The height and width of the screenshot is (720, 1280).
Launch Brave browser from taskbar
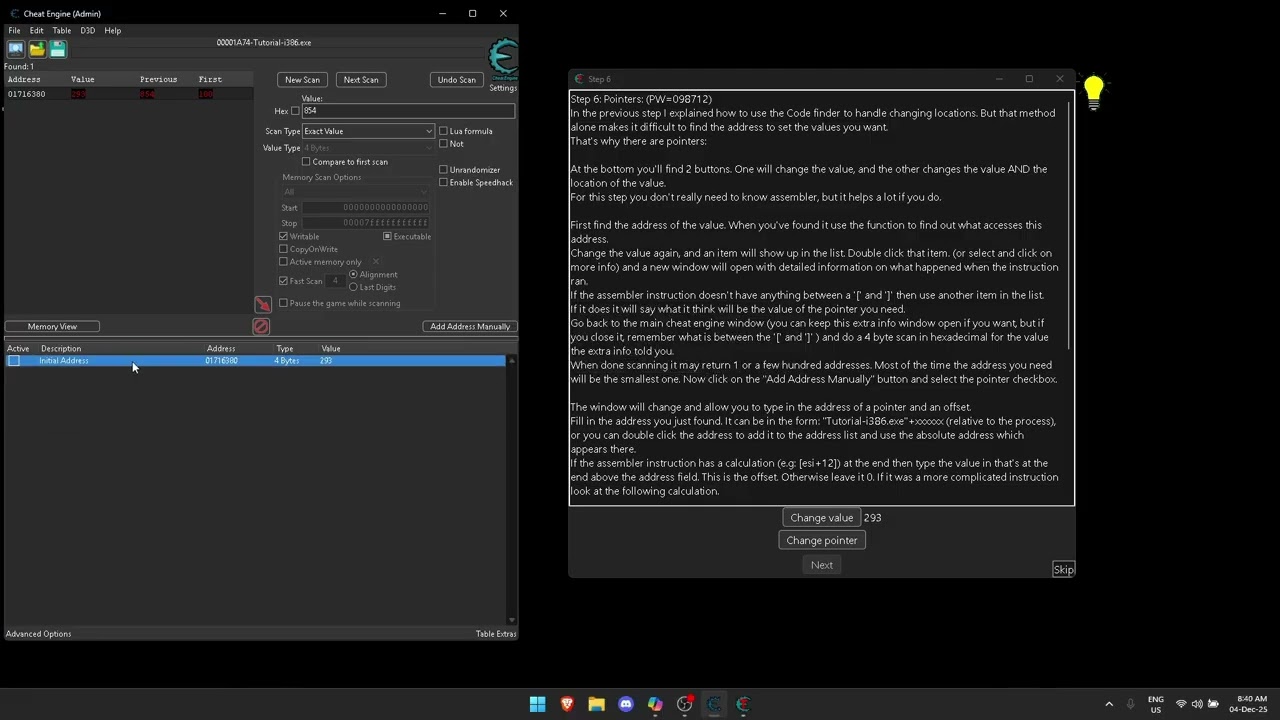[x=567, y=704]
